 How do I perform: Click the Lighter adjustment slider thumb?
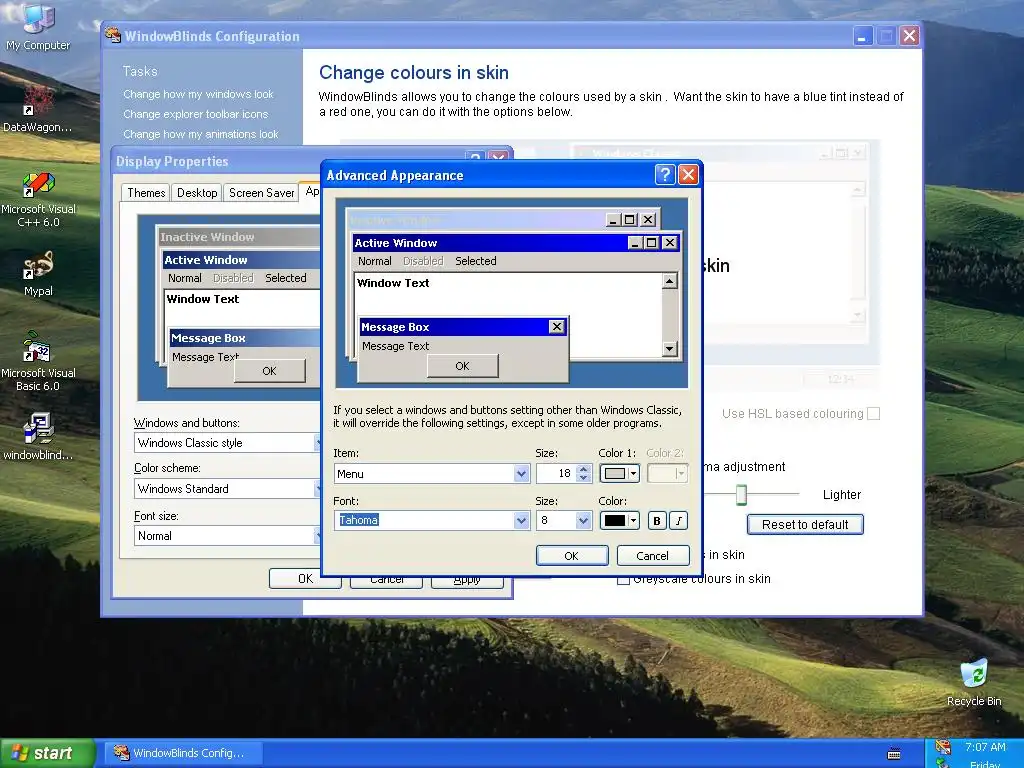[741, 494]
